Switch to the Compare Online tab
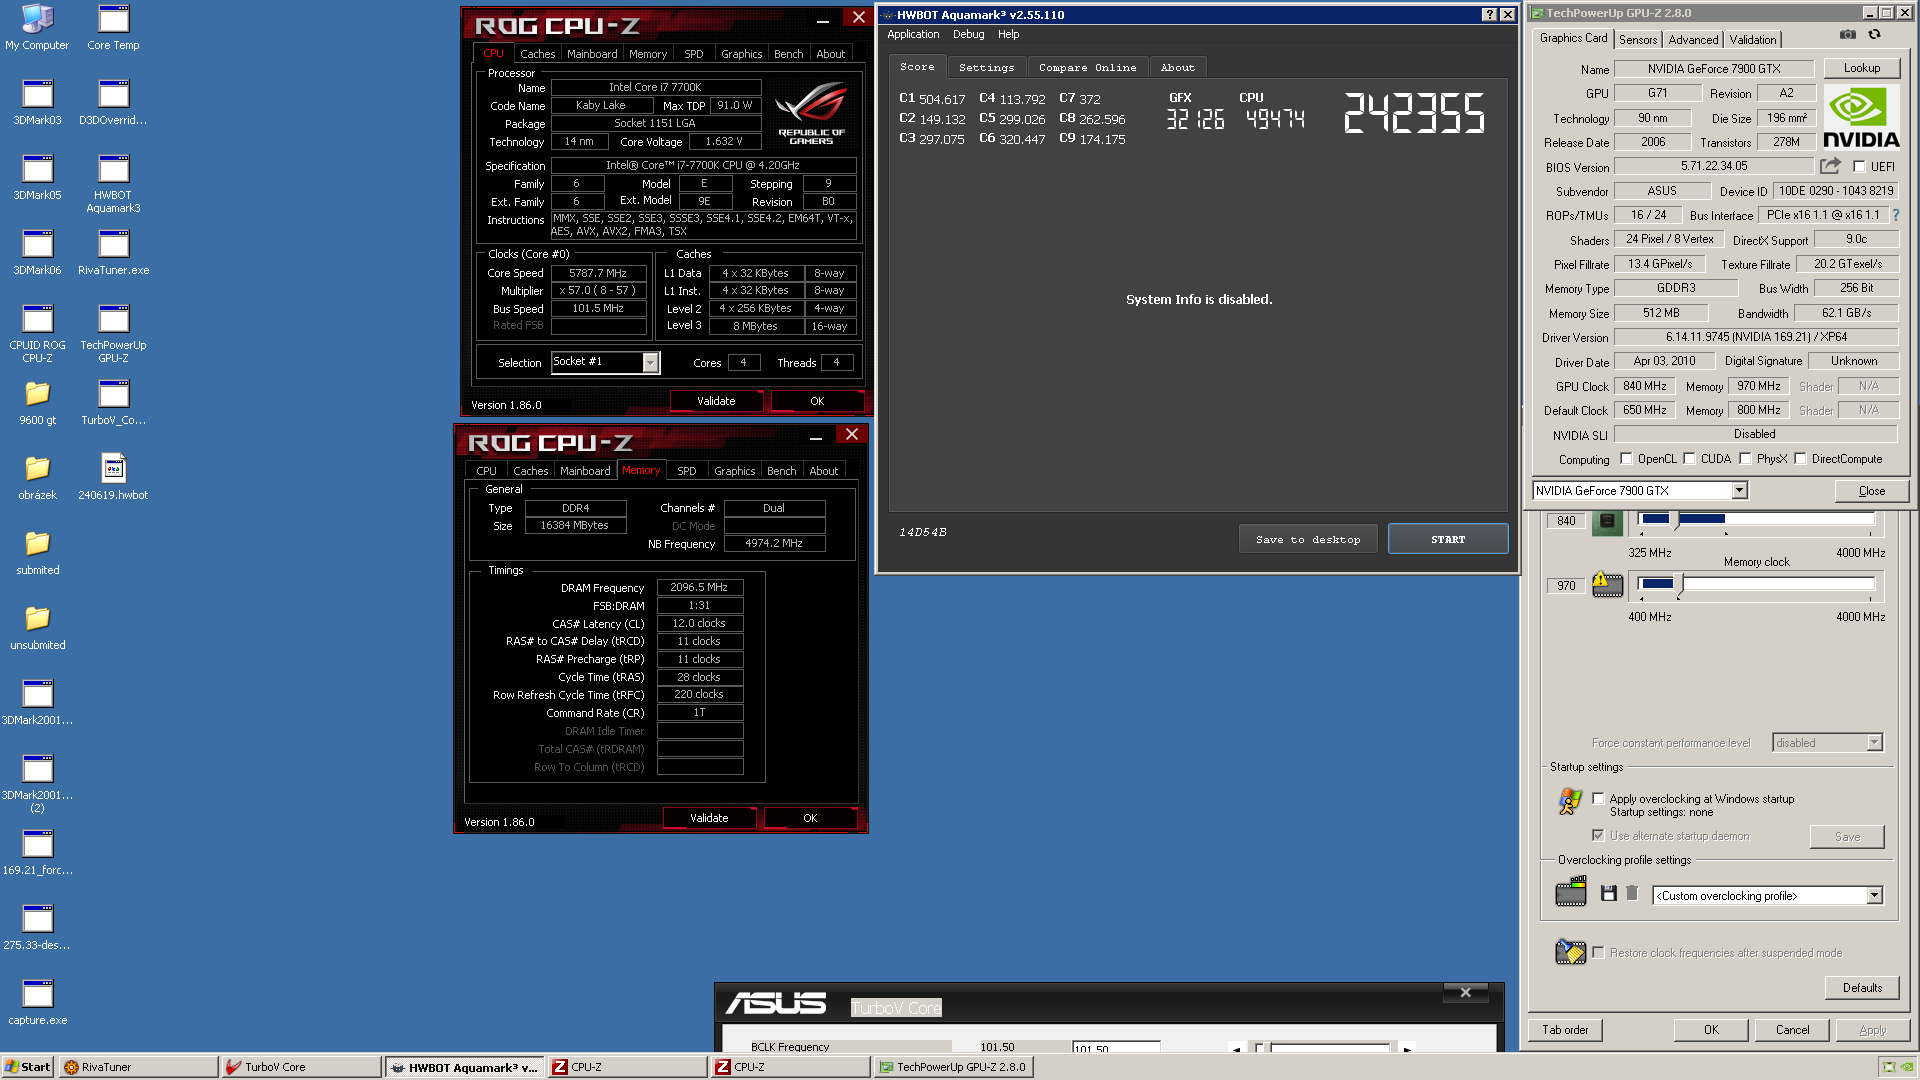The image size is (1920, 1080). 1087,67
